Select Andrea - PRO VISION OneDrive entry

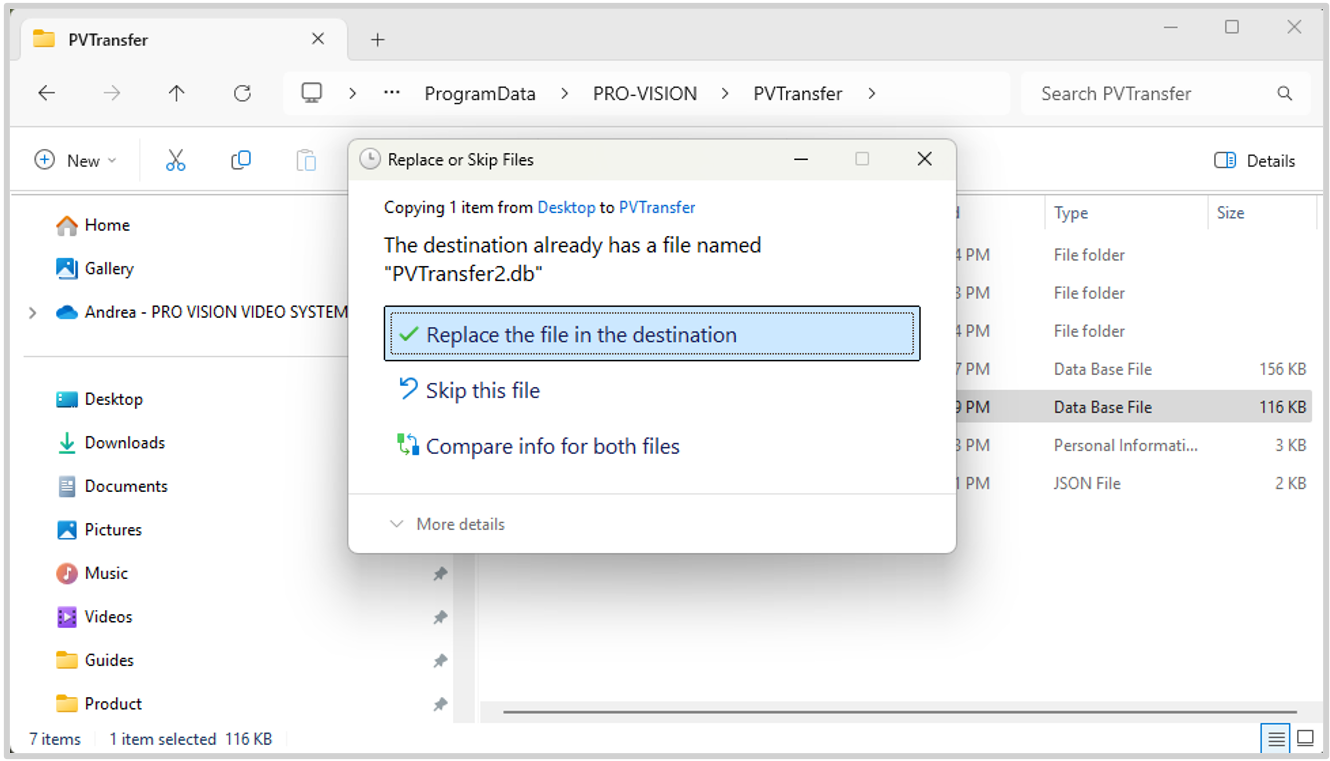pos(202,312)
